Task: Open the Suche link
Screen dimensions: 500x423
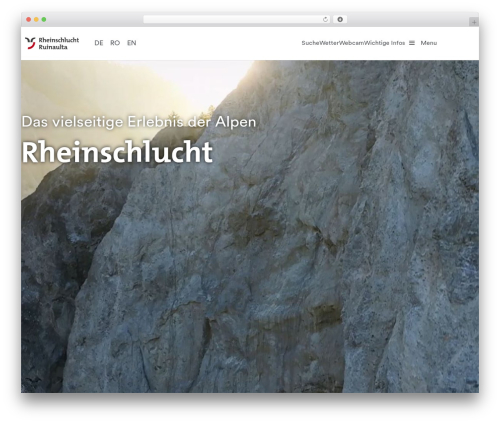Action: point(310,43)
